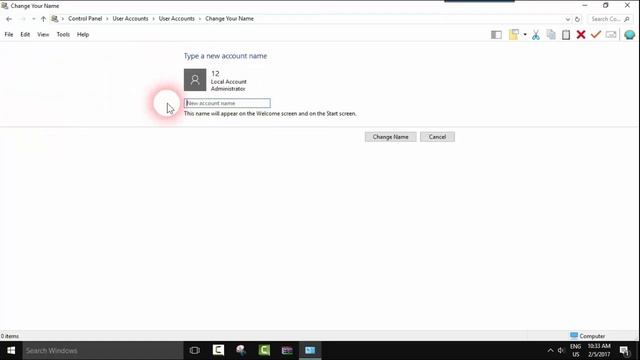This screenshot has height=360, width=640.
Task: Open the views dropdown arrow
Action: tap(525, 35)
